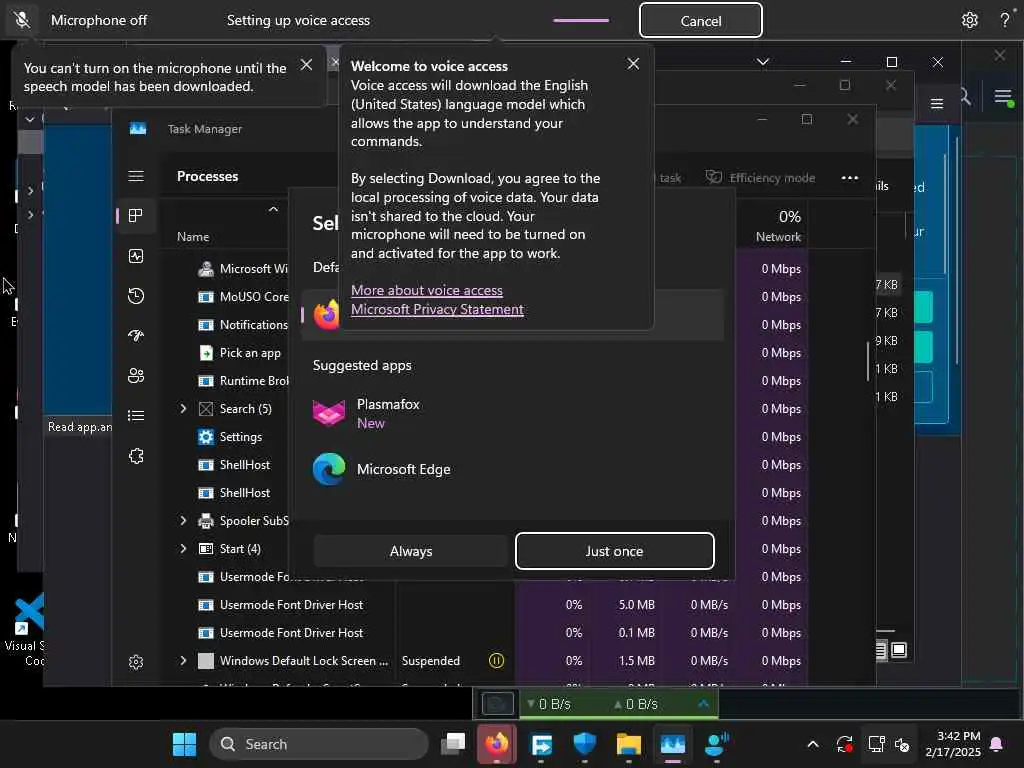Open voice access app on taskbar
This screenshot has height=768, width=1024.
[716, 744]
